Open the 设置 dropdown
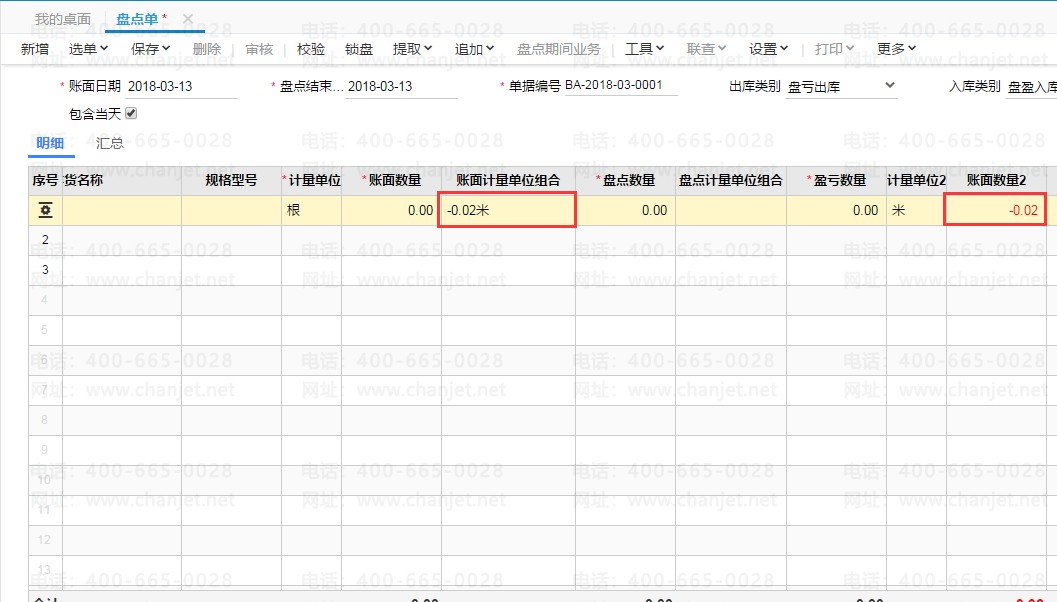Screen dimensions: 1057x602 768,49
